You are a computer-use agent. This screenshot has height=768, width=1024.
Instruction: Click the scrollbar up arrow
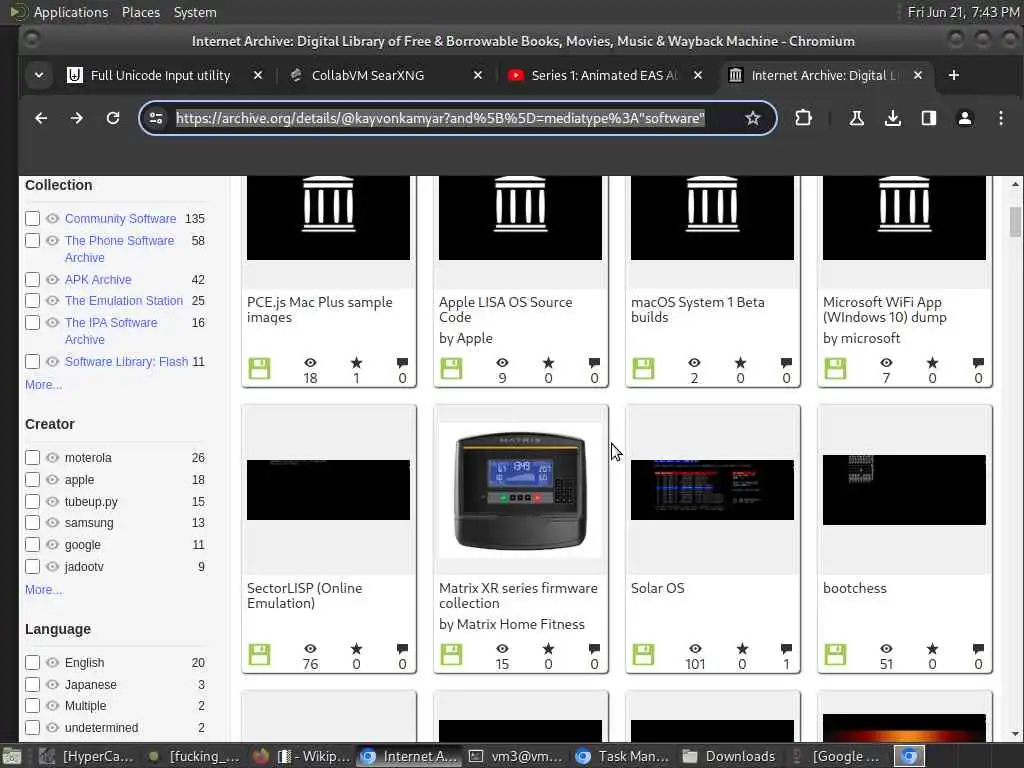(1015, 185)
